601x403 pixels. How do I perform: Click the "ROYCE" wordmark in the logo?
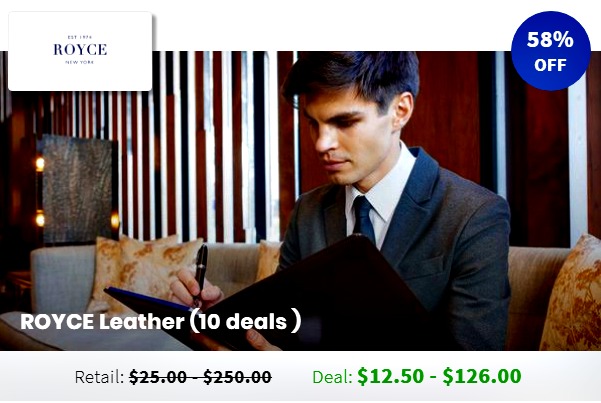pyautogui.click(x=80, y=49)
